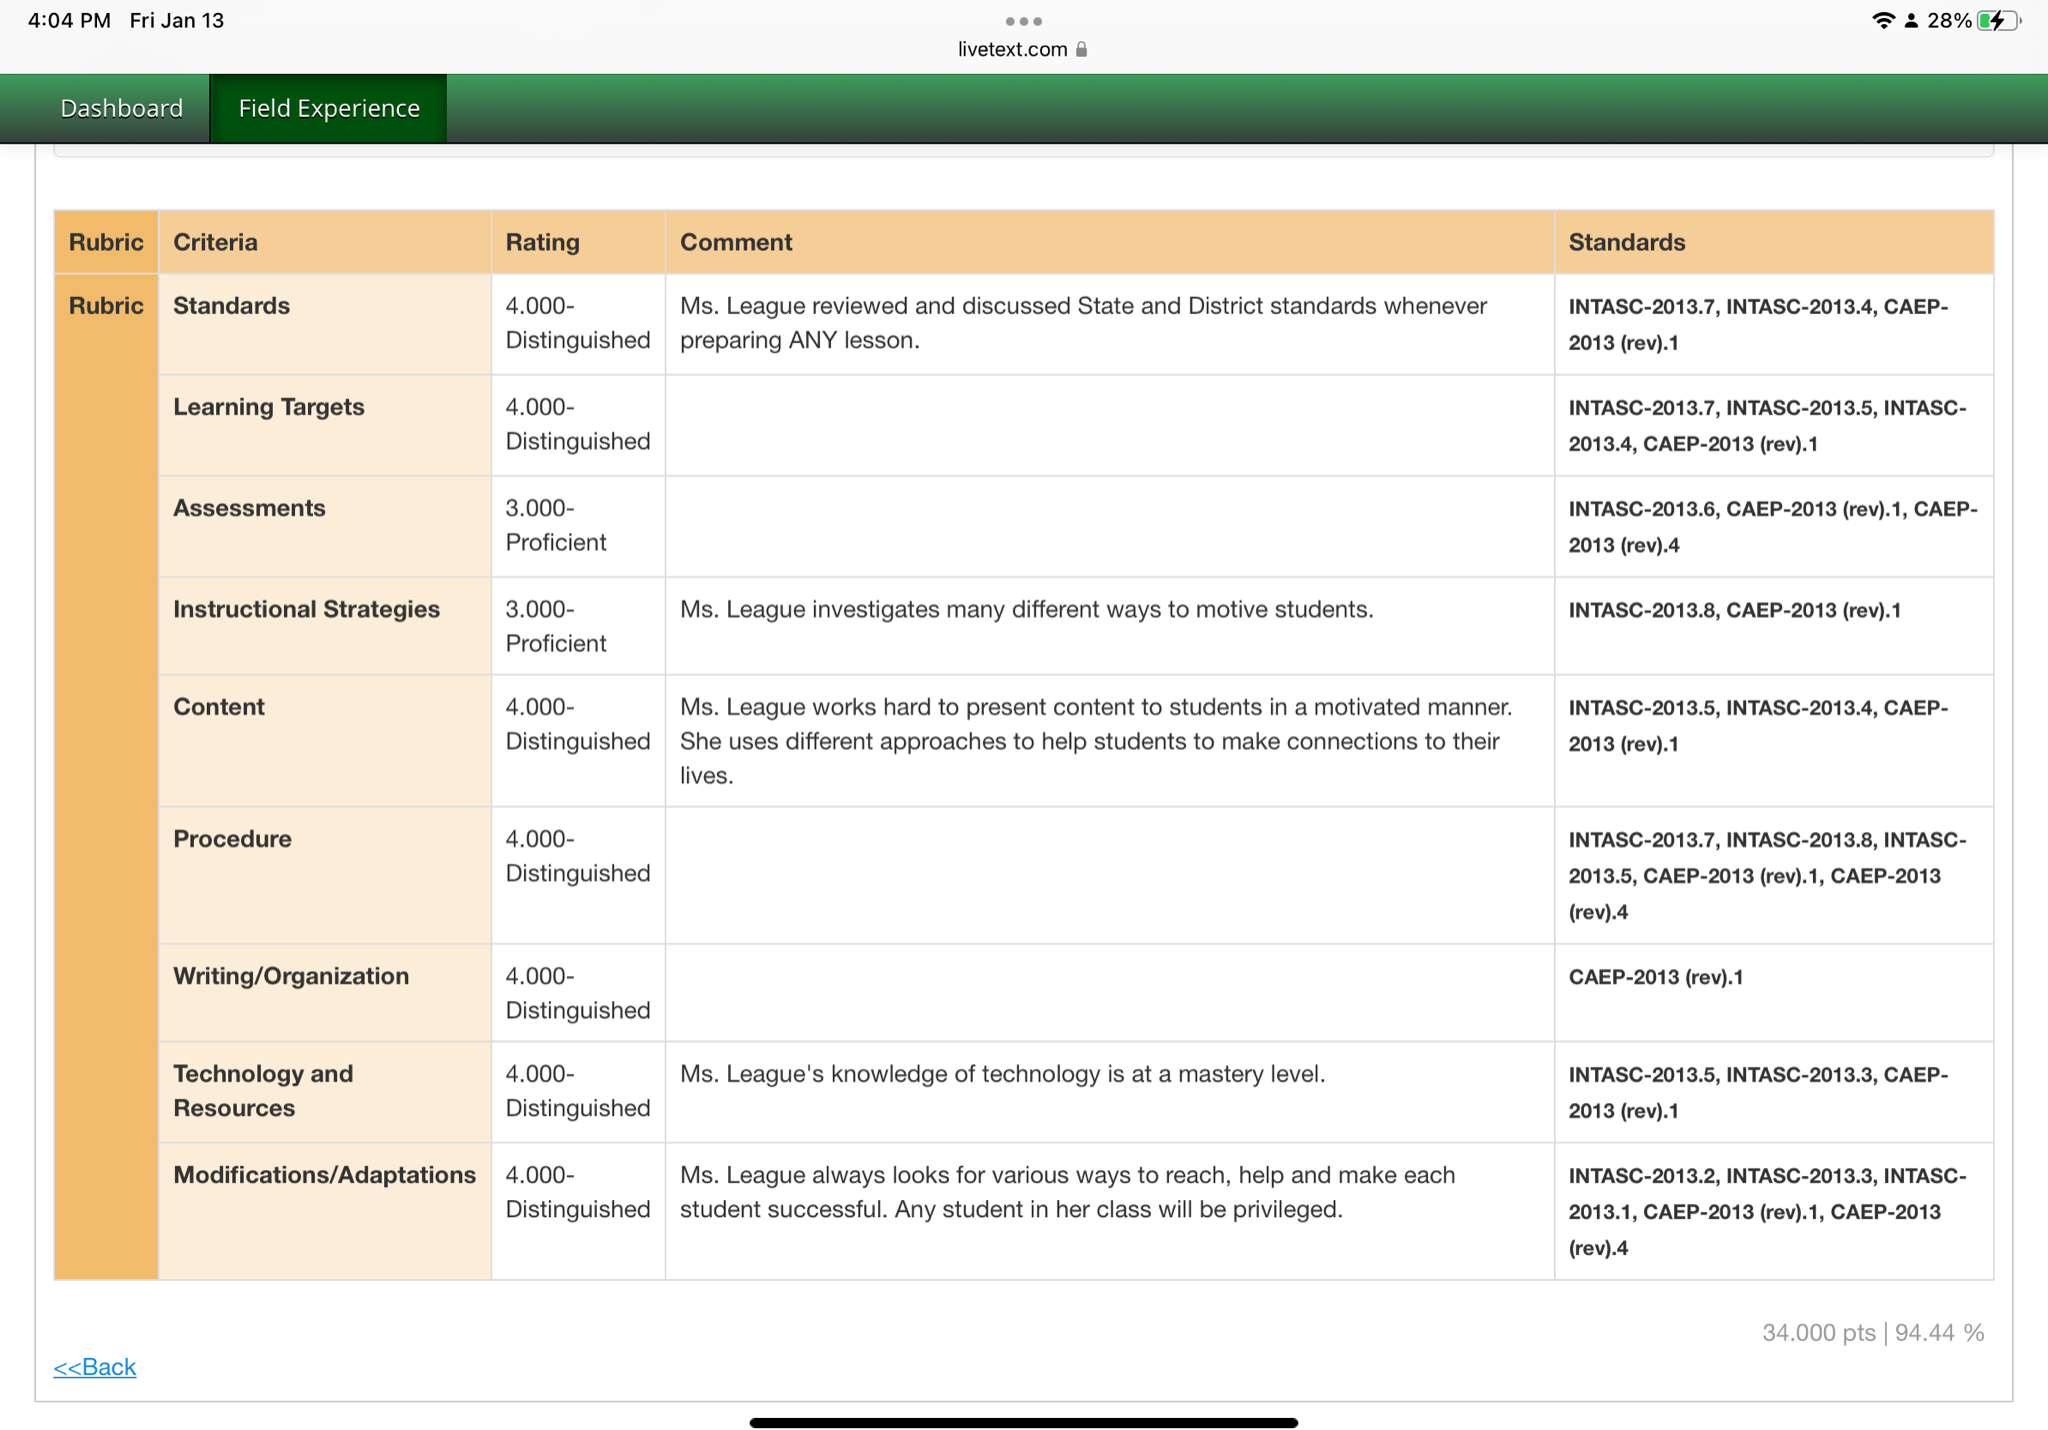Click the Criteria column header

[215, 242]
